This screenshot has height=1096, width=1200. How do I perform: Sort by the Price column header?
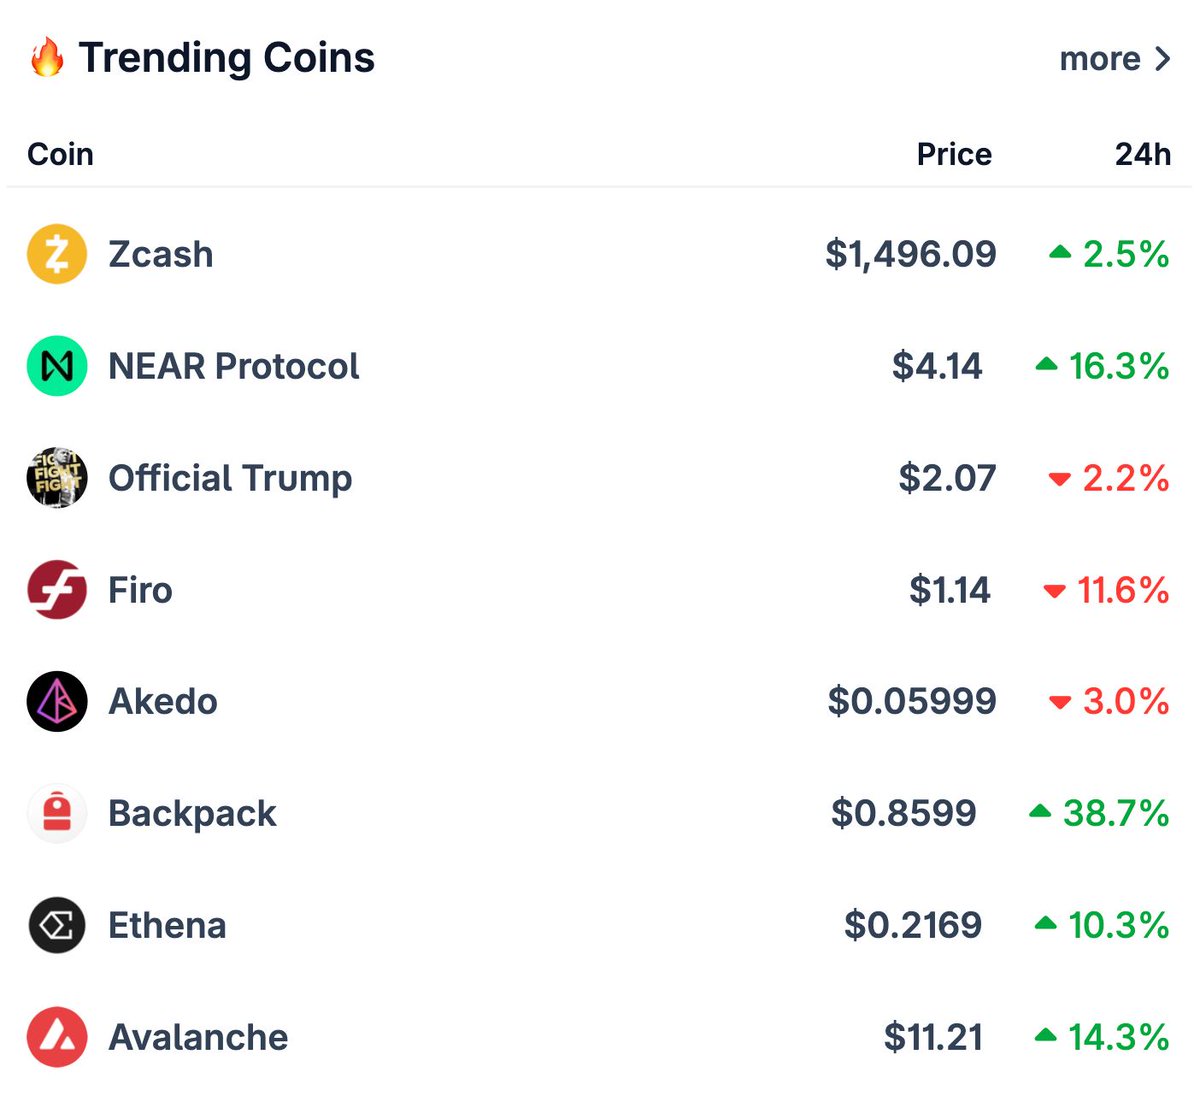(x=954, y=154)
